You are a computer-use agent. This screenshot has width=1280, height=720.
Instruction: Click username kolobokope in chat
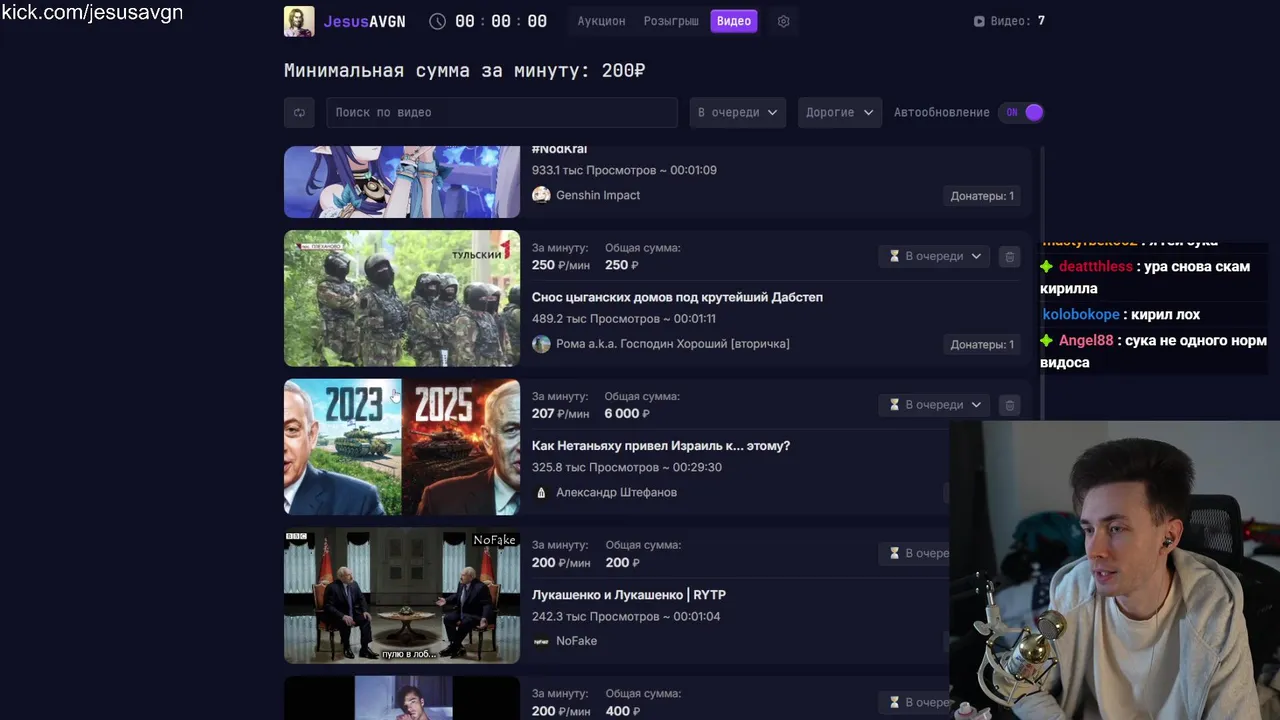tap(1081, 315)
